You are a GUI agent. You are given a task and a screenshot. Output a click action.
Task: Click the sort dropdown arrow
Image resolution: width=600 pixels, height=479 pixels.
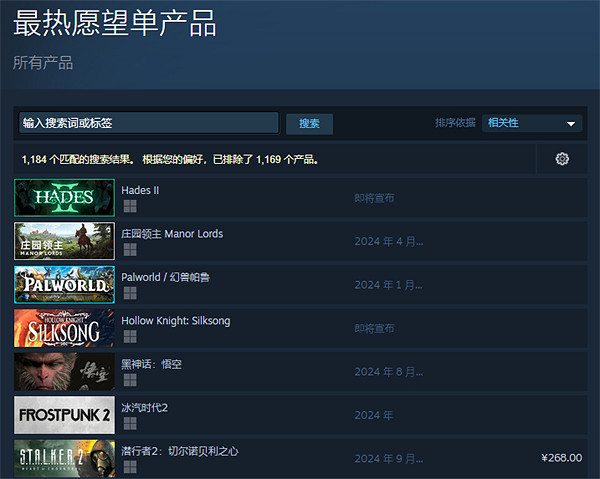click(x=572, y=124)
